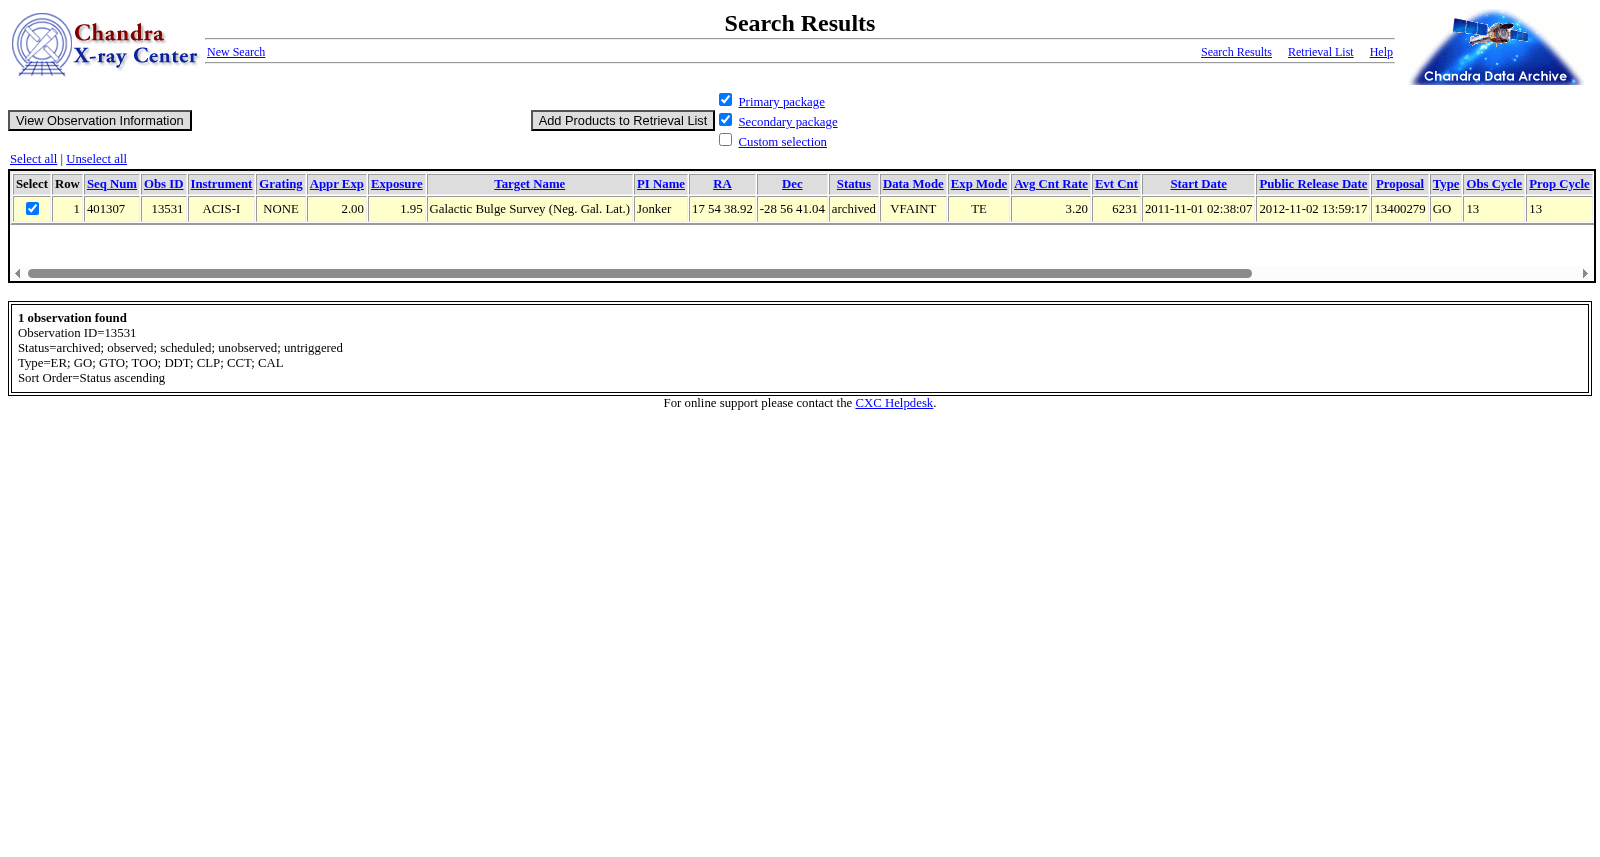The image size is (1600, 857).
Task: Go to Search Results nav link
Action: [x=1236, y=52]
